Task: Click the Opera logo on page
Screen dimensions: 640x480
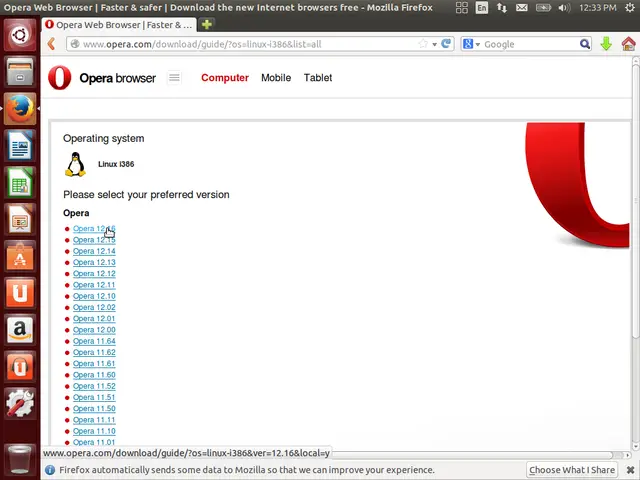Action: pos(60,78)
